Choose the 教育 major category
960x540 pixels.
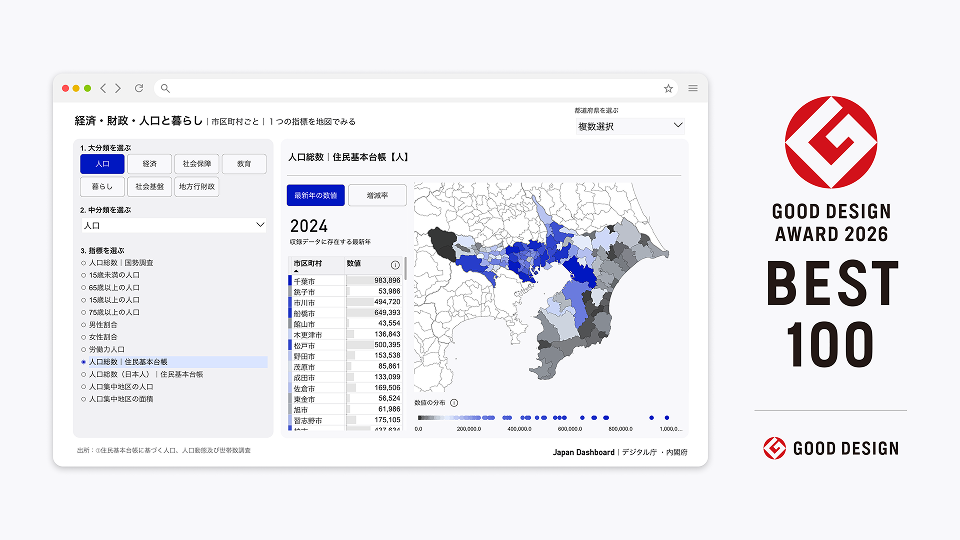click(x=244, y=163)
